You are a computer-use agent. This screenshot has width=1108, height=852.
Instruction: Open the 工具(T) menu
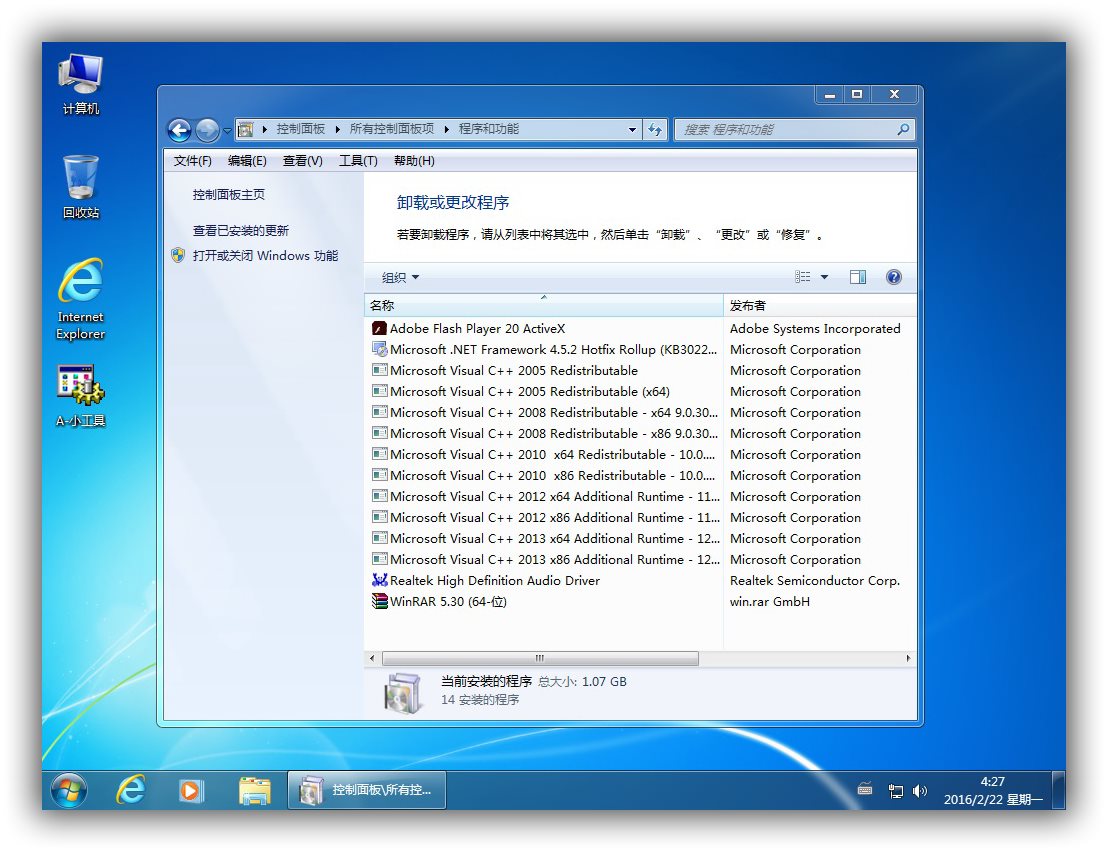click(358, 160)
